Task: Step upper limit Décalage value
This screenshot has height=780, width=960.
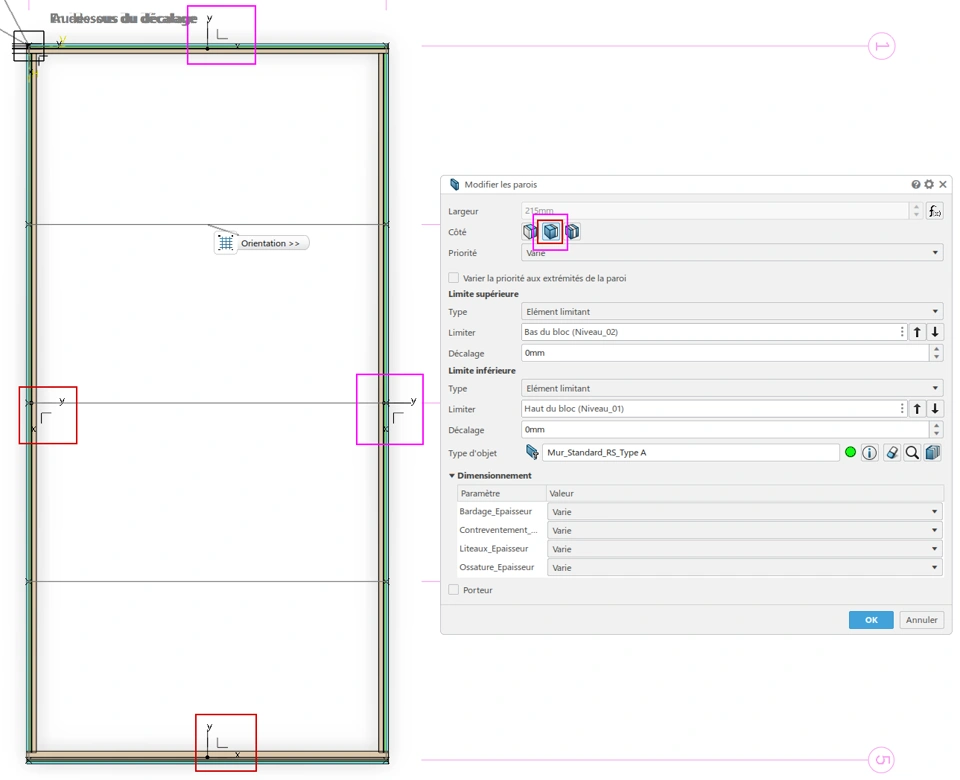Action: pyautogui.click(x=936, y=353)
